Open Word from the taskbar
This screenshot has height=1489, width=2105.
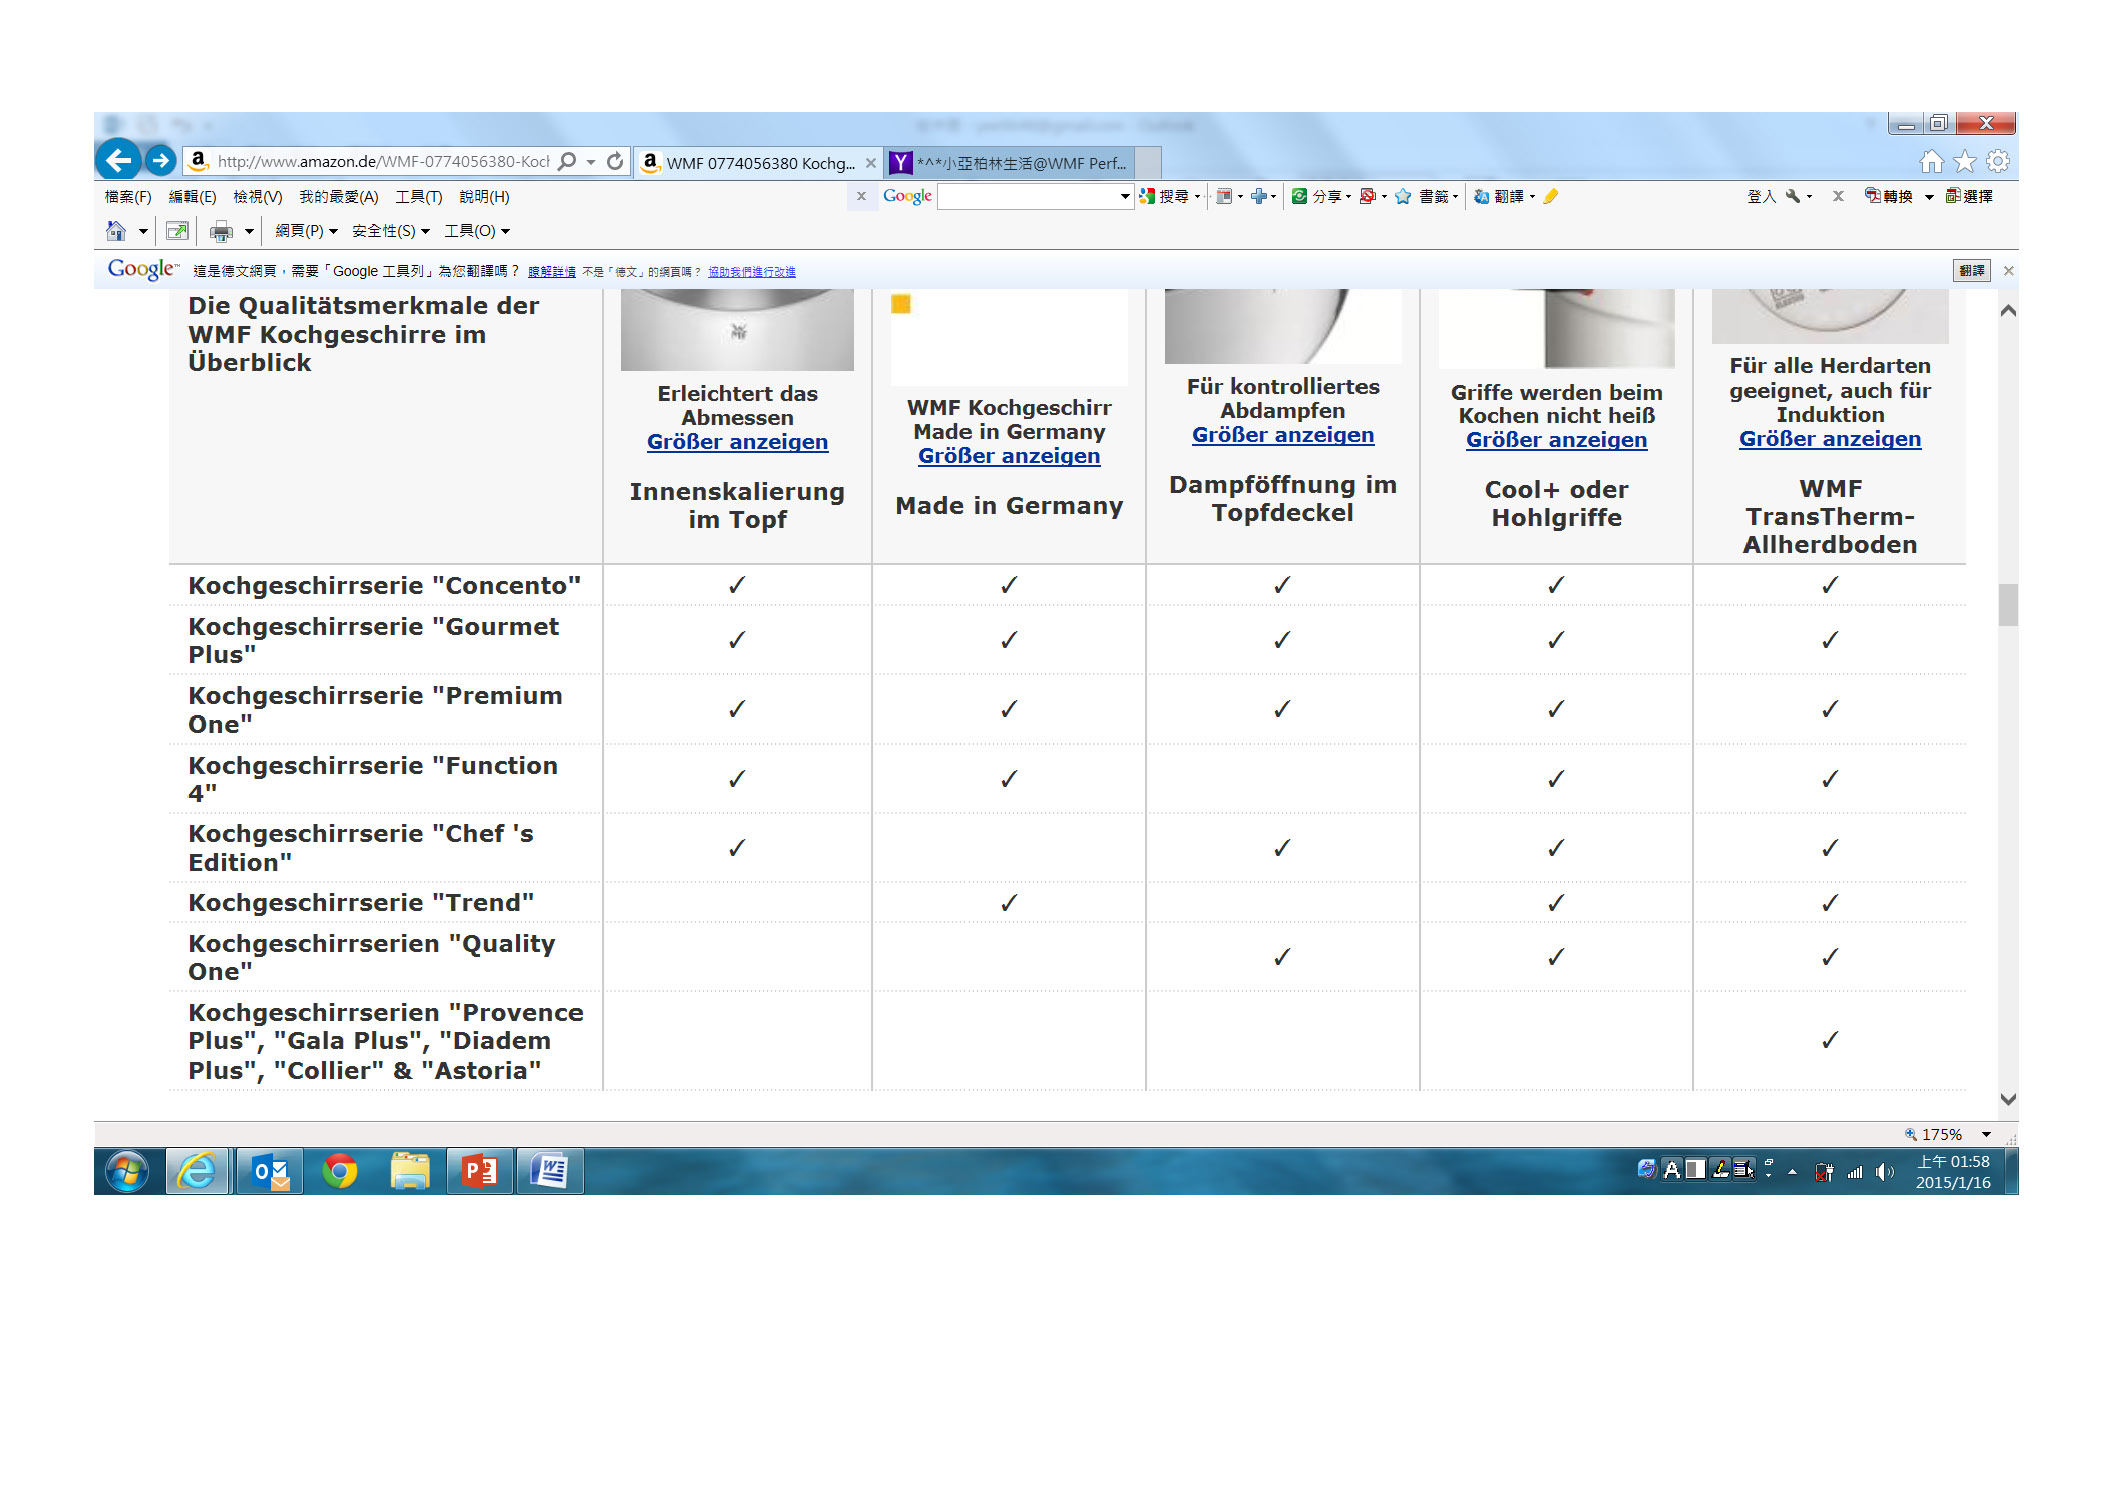point(550,1171)
